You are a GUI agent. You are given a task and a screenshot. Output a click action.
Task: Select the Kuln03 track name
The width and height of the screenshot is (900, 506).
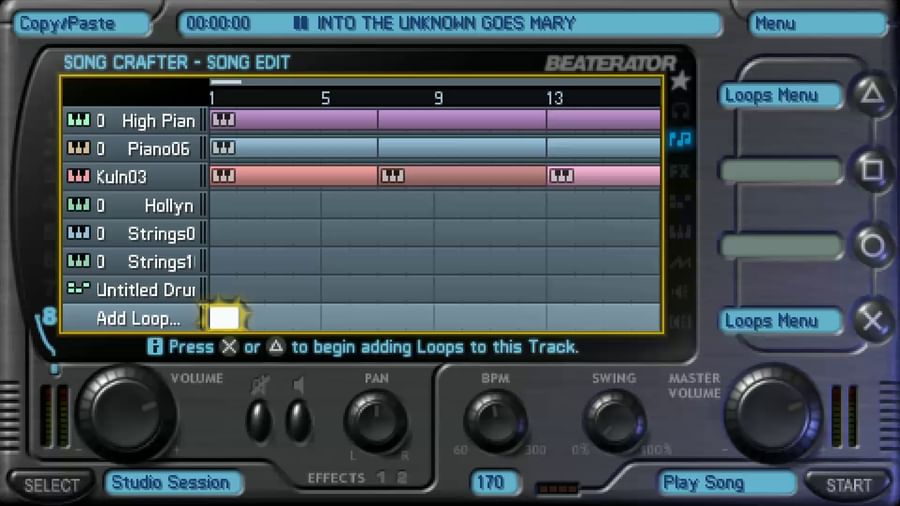click(121, 177)
